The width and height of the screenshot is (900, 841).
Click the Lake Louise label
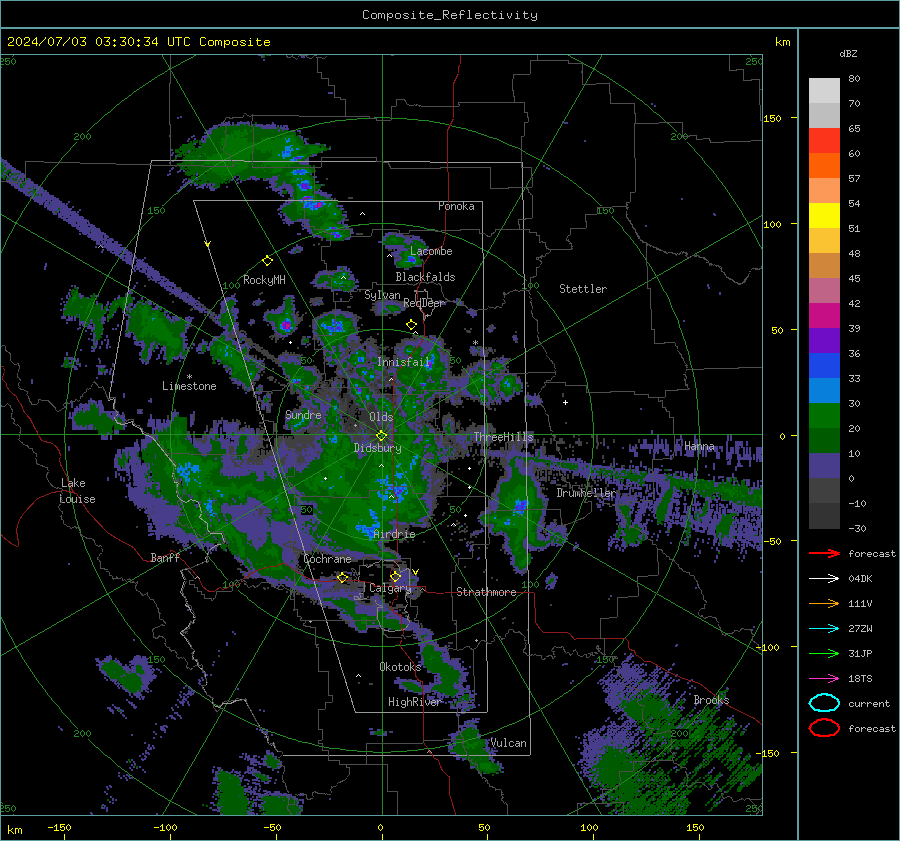coord(77,491)
